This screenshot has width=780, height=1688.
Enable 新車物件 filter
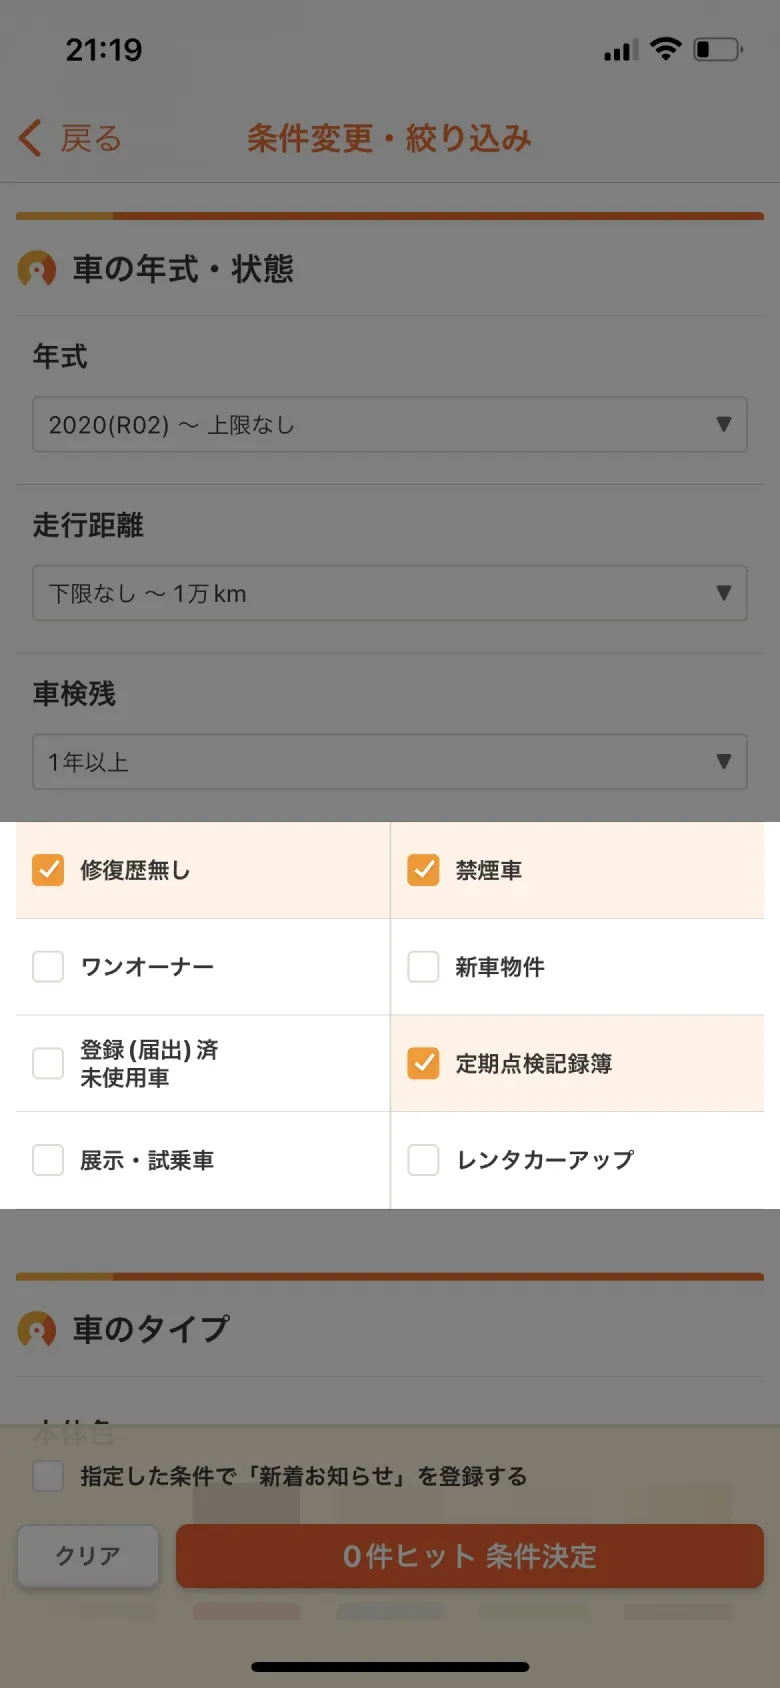(423, 966)
